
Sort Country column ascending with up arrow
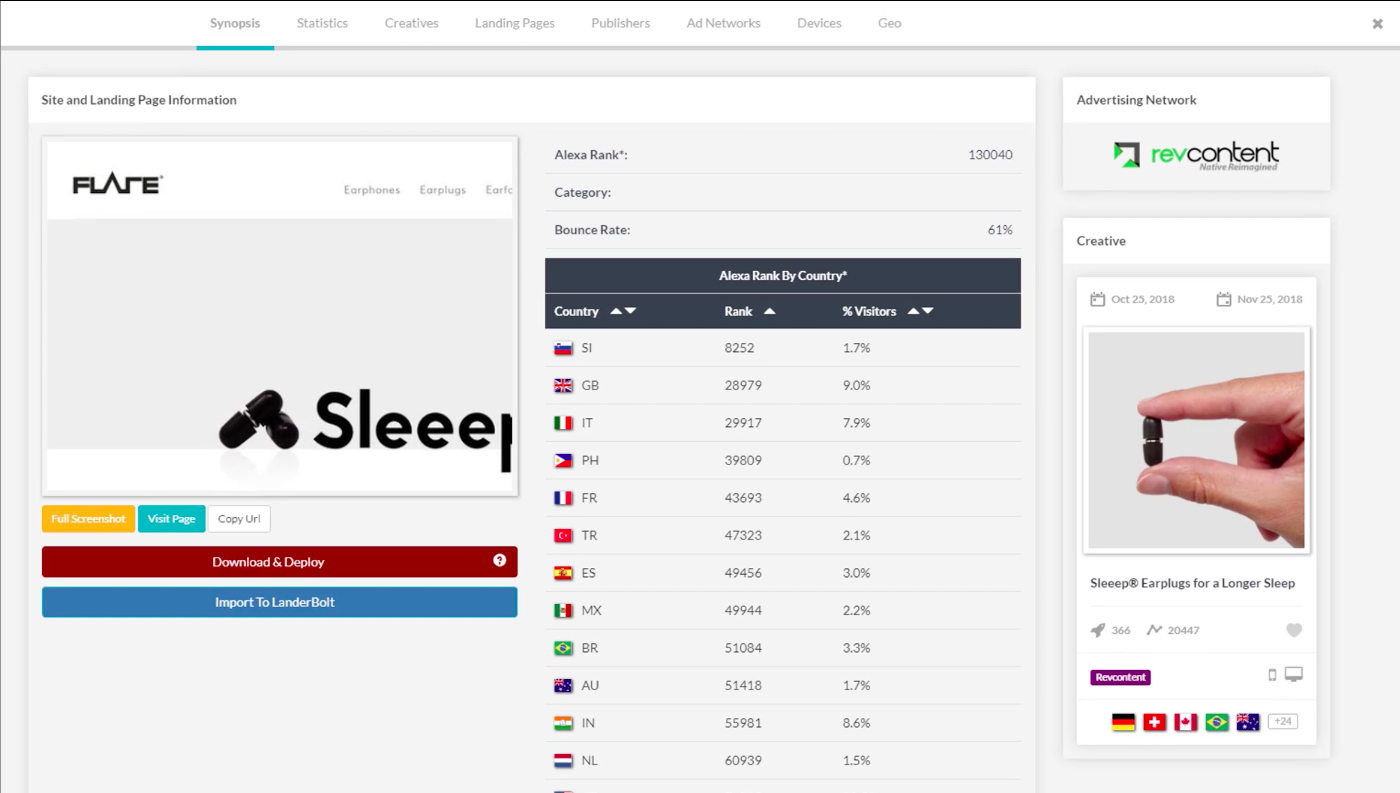[616, 311]
